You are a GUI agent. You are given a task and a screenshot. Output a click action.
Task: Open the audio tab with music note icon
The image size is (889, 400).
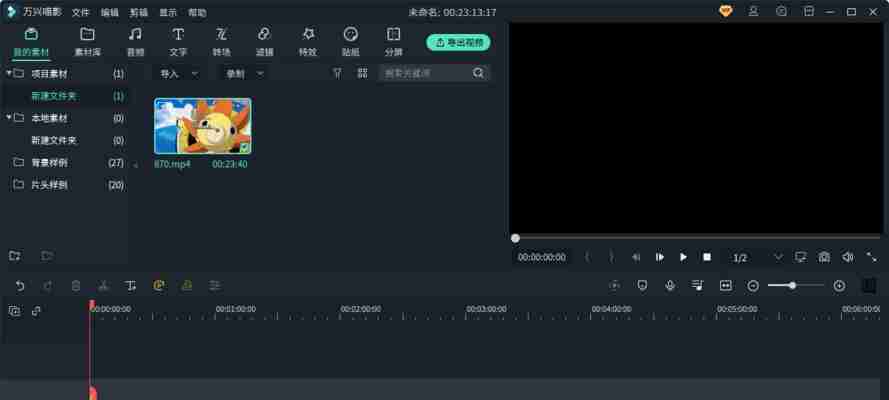click(x=135, y=42)
